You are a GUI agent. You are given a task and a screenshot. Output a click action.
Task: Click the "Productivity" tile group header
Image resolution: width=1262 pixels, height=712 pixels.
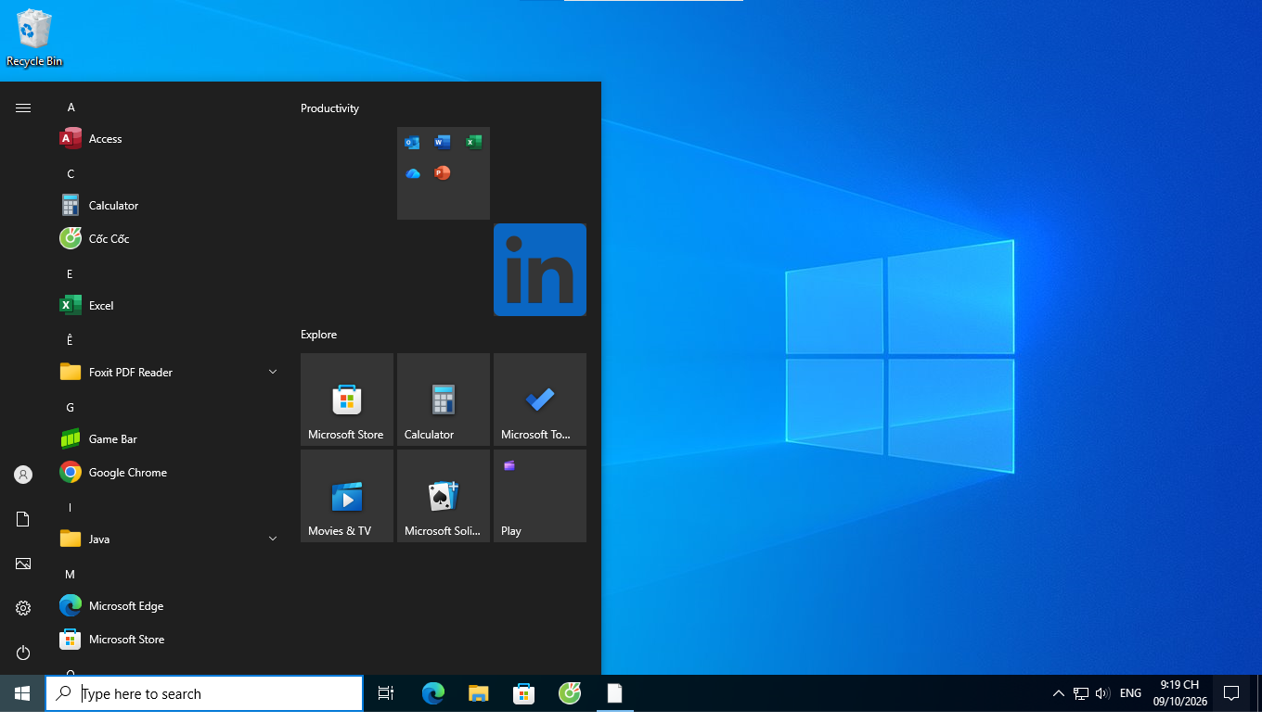(330, 108)
